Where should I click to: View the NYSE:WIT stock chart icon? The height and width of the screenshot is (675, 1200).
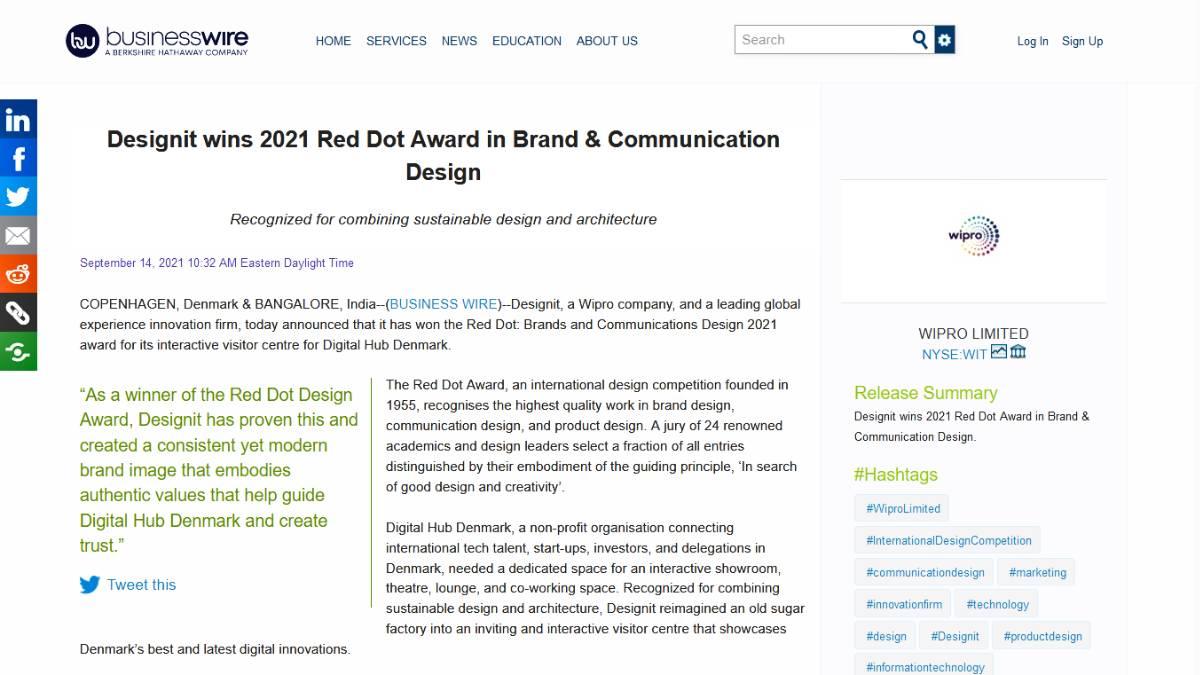click(998, 352)
